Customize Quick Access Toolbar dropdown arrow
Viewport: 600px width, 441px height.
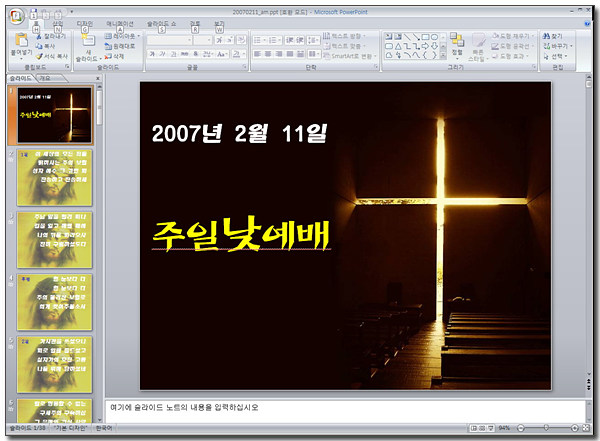point(72,12)
